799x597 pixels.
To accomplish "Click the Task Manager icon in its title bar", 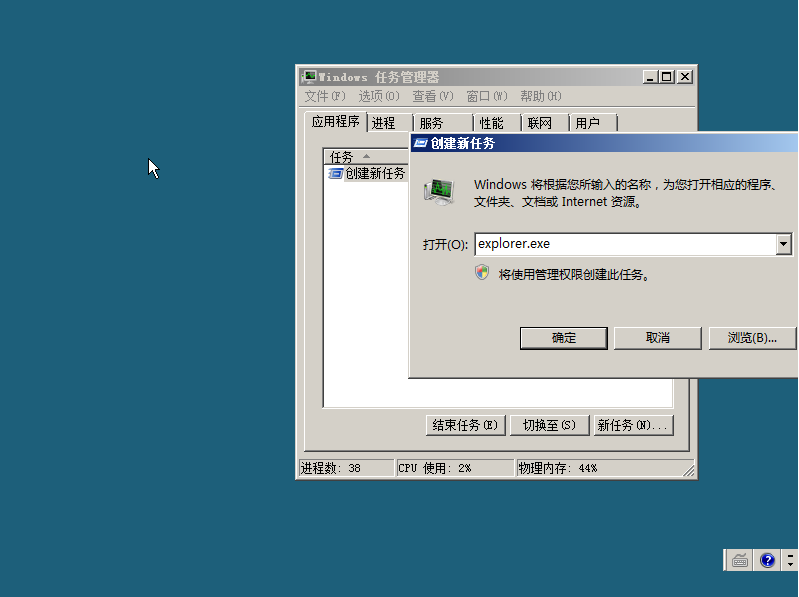I will tap(310, 77).
